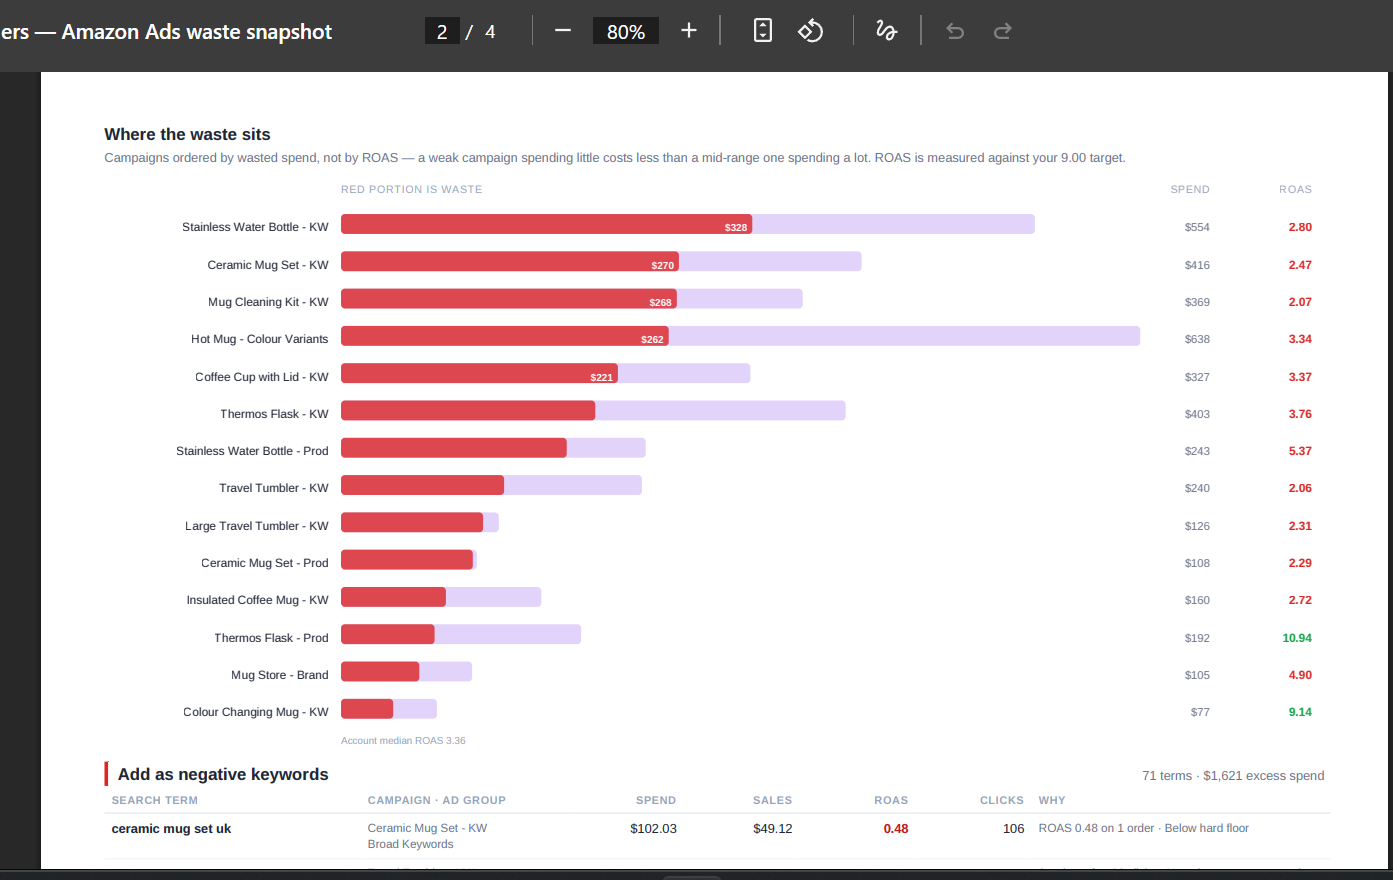Select the Coffee Cup with Lid - KW label
The image size is (1393, 880).
click(x=262, y=377)
